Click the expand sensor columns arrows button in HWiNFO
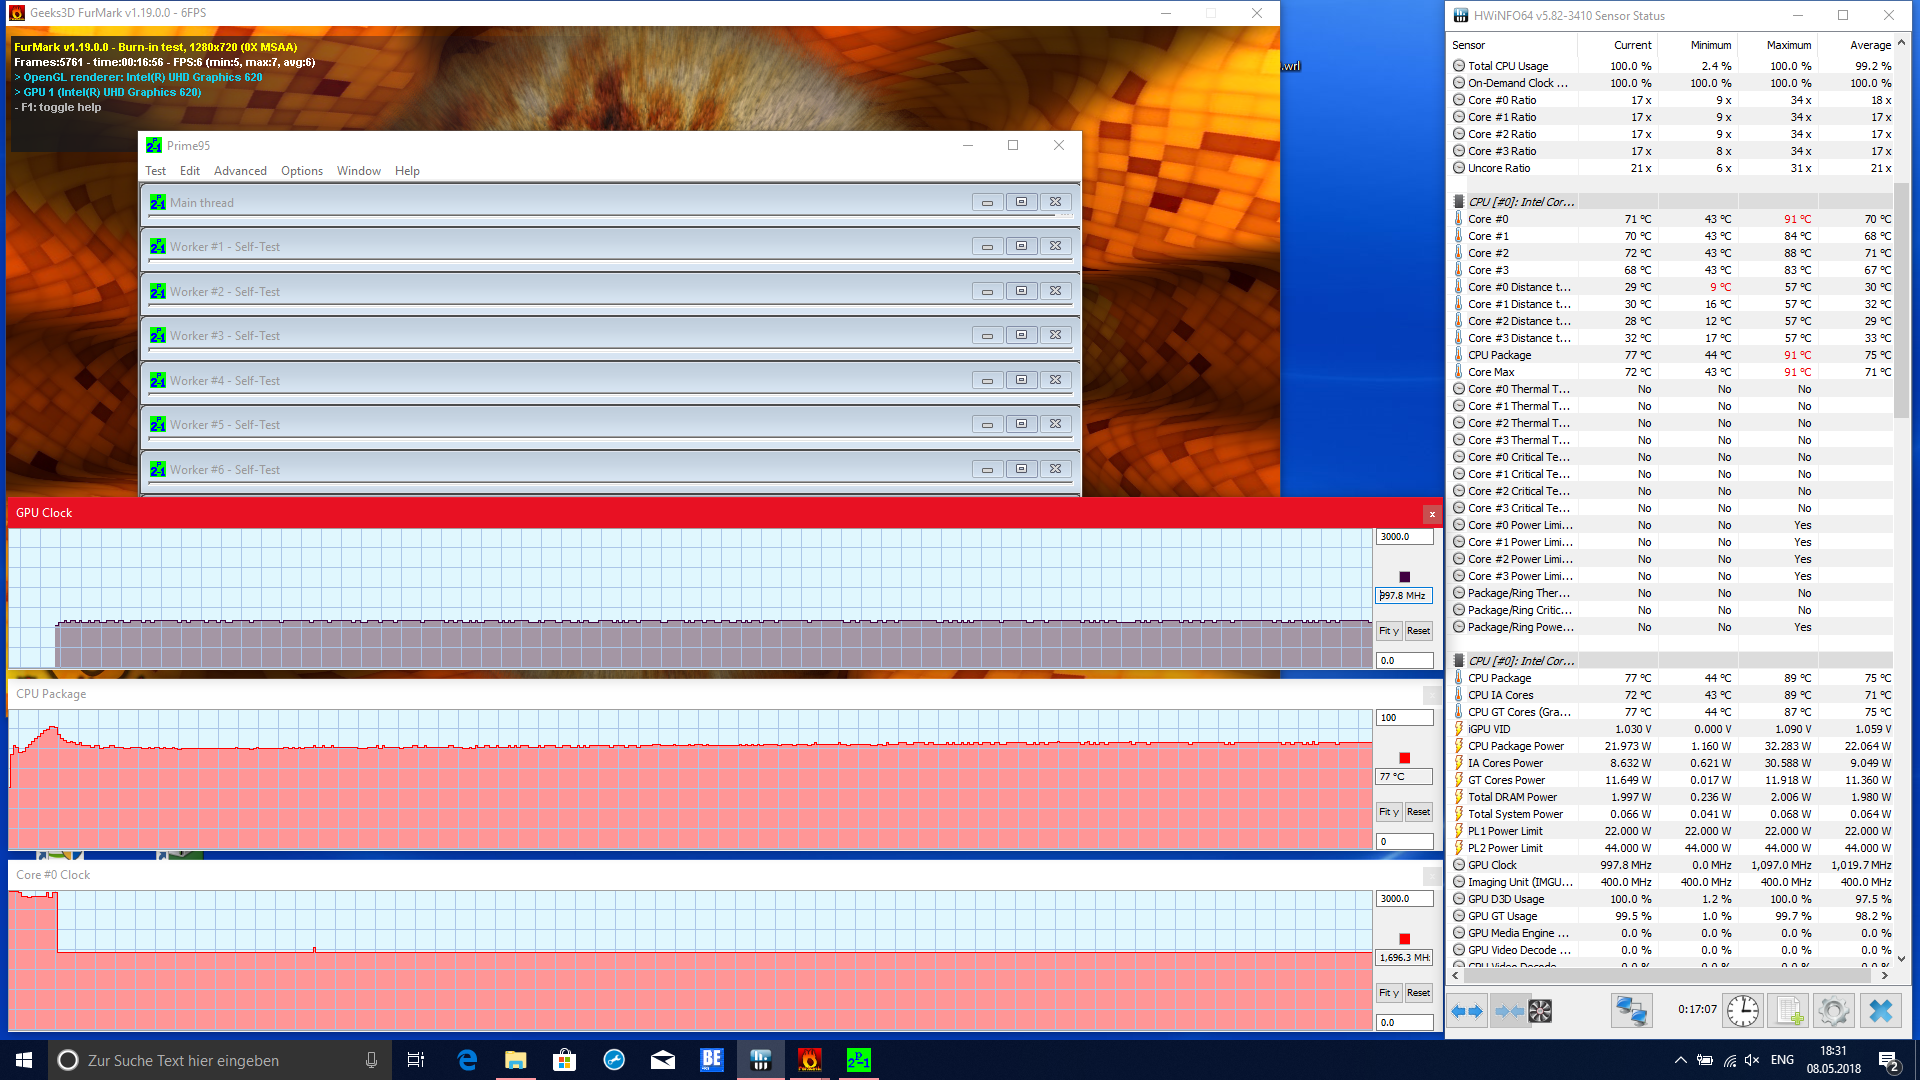Image resolution: width=1920 pixels, height=1080 pixels. (x=1467, y=1011)
